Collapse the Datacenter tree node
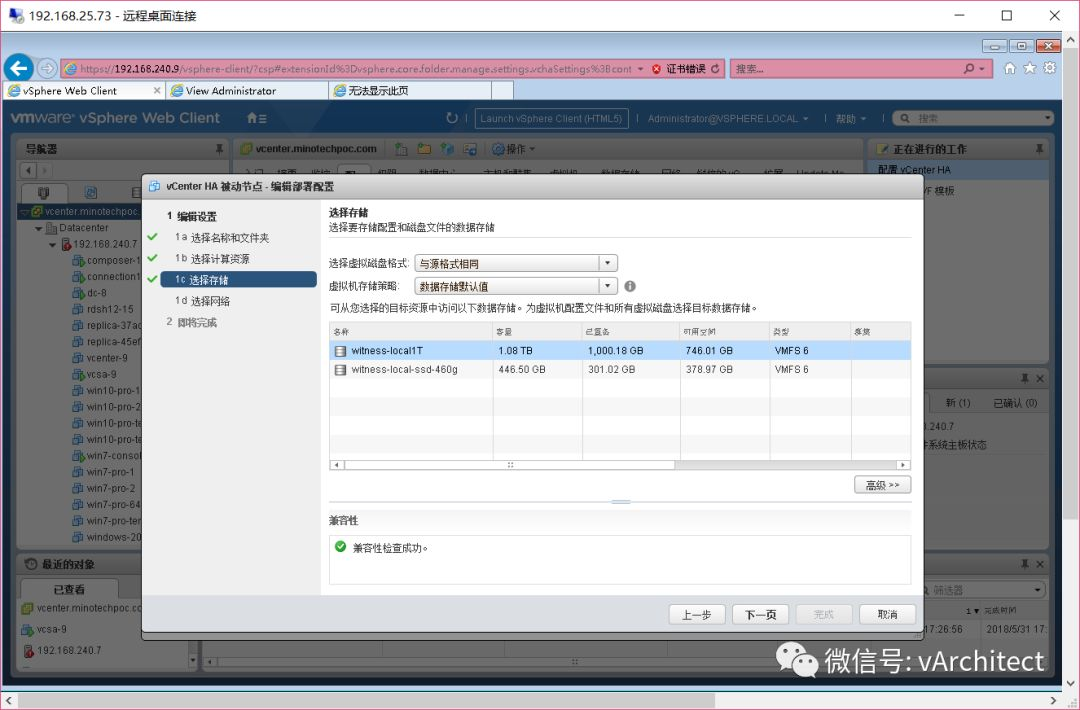Image resolution: width=1080 pixels, height=710 pixels. (x=39, y=228)
